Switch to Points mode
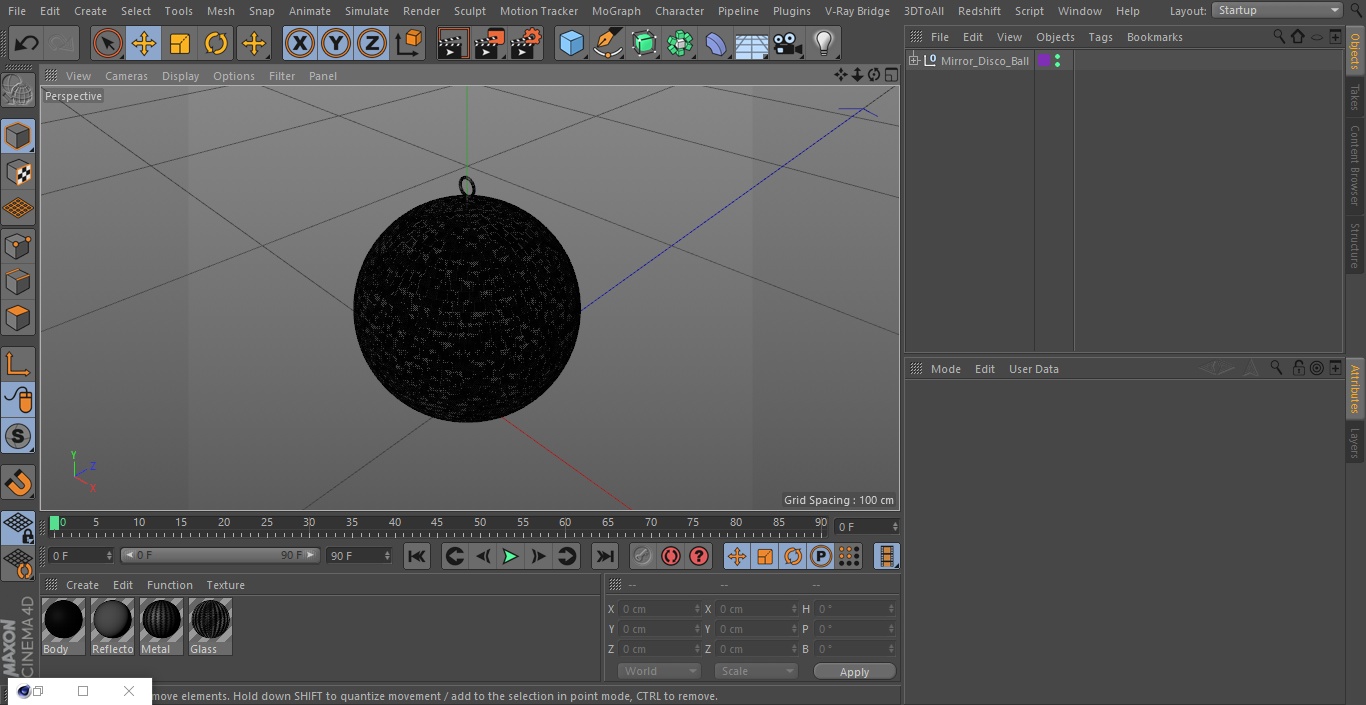Image resolution: width=1366 pixels, height=705 pixels. tap(18, 245)
